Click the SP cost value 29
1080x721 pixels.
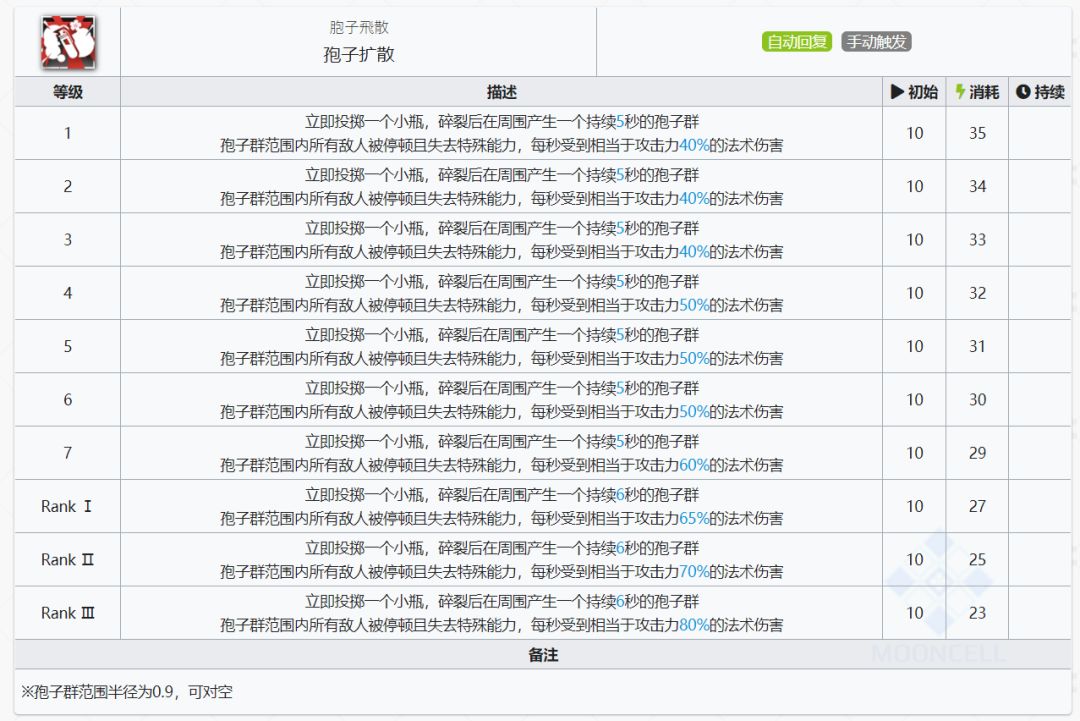pyautogui.click(x=977, y=453)
